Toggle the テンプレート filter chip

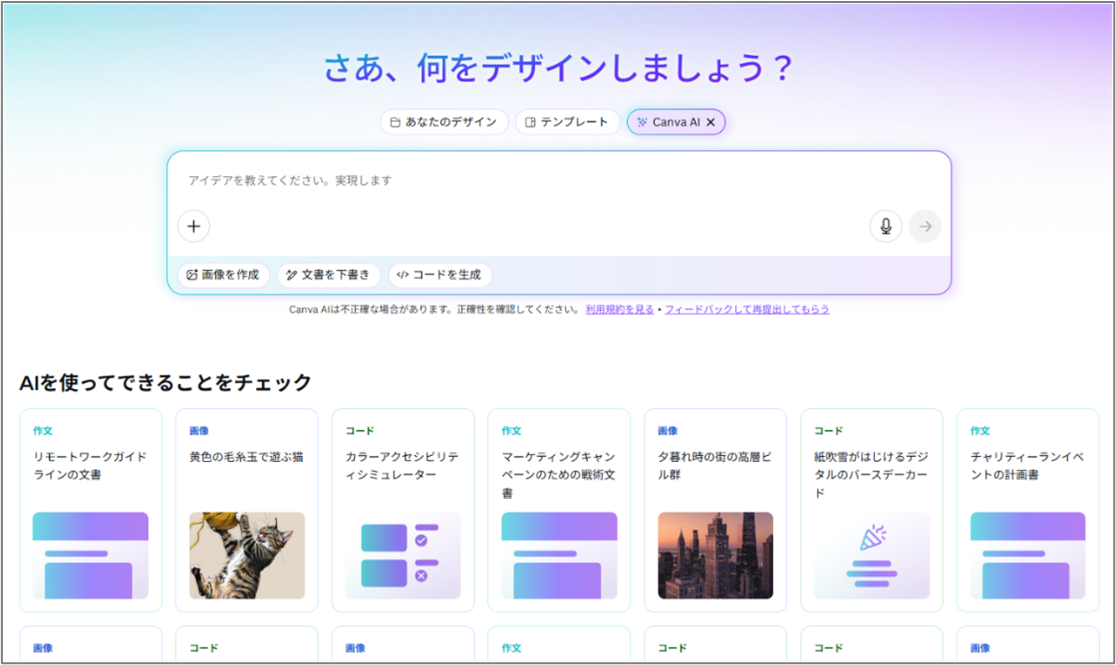point(567,121)
